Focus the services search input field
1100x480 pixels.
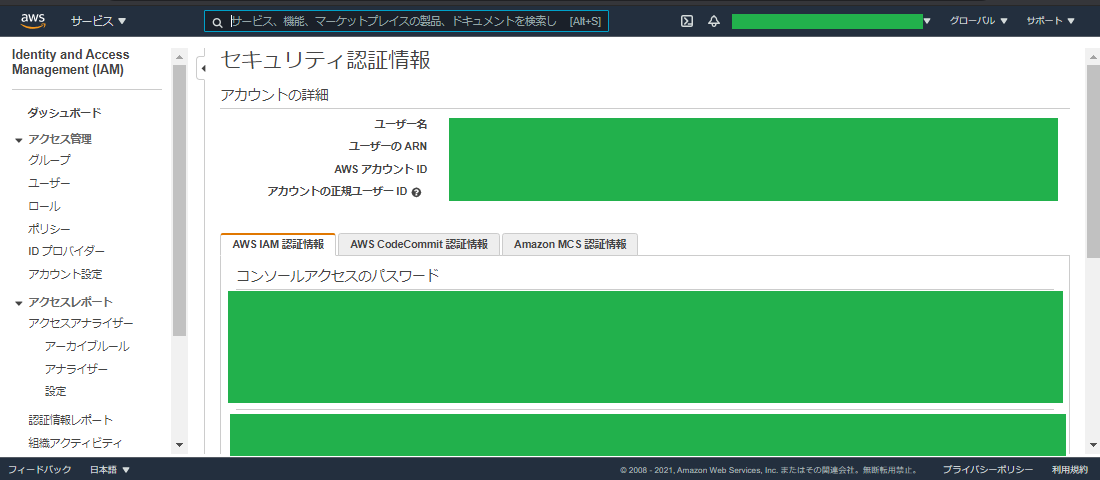tap(406, 21)
